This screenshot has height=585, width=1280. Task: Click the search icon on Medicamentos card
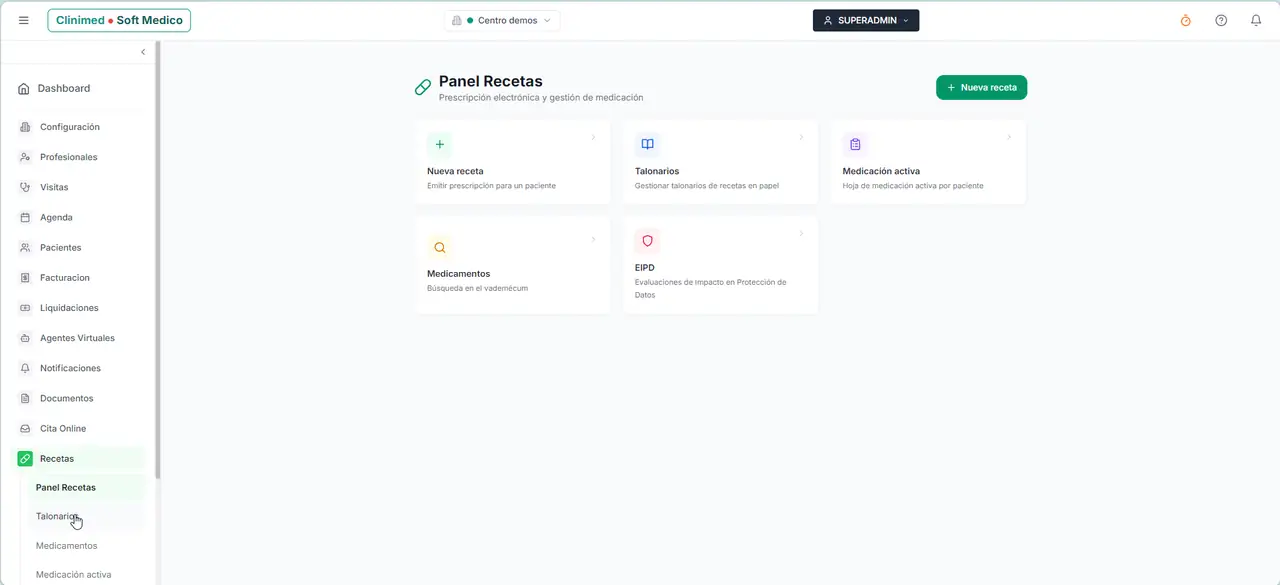click(x=440, y=247)
